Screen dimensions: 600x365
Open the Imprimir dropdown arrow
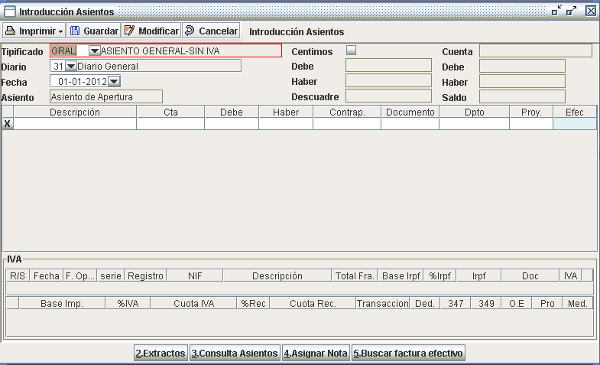coord(60,32)
